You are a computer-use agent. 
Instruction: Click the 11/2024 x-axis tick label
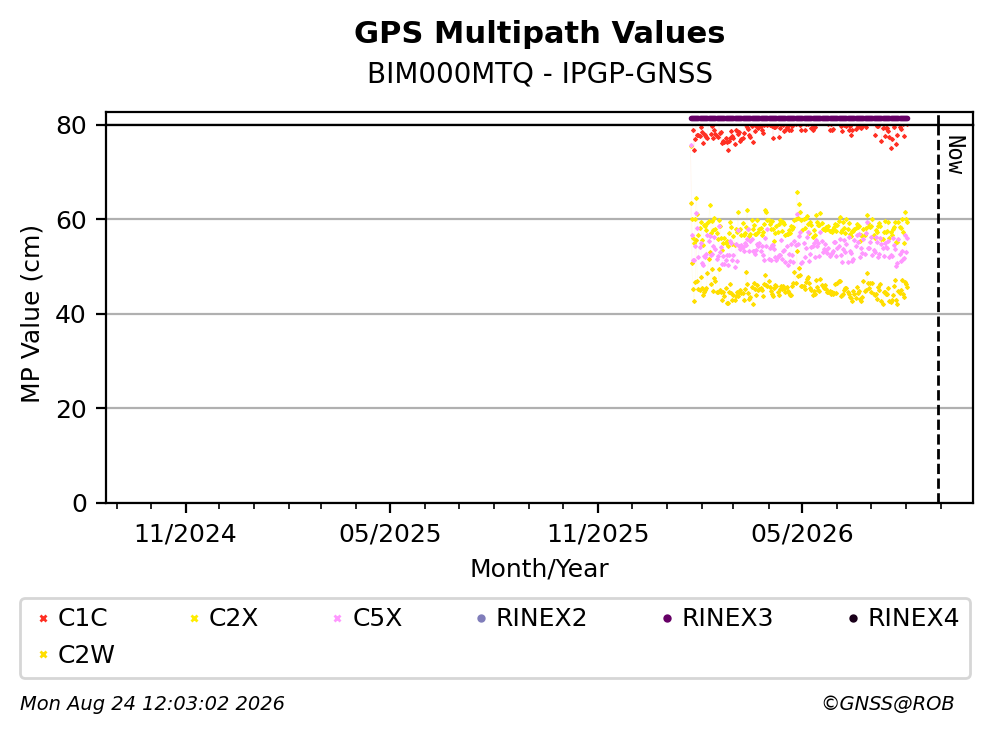click(x=186, y=534)
